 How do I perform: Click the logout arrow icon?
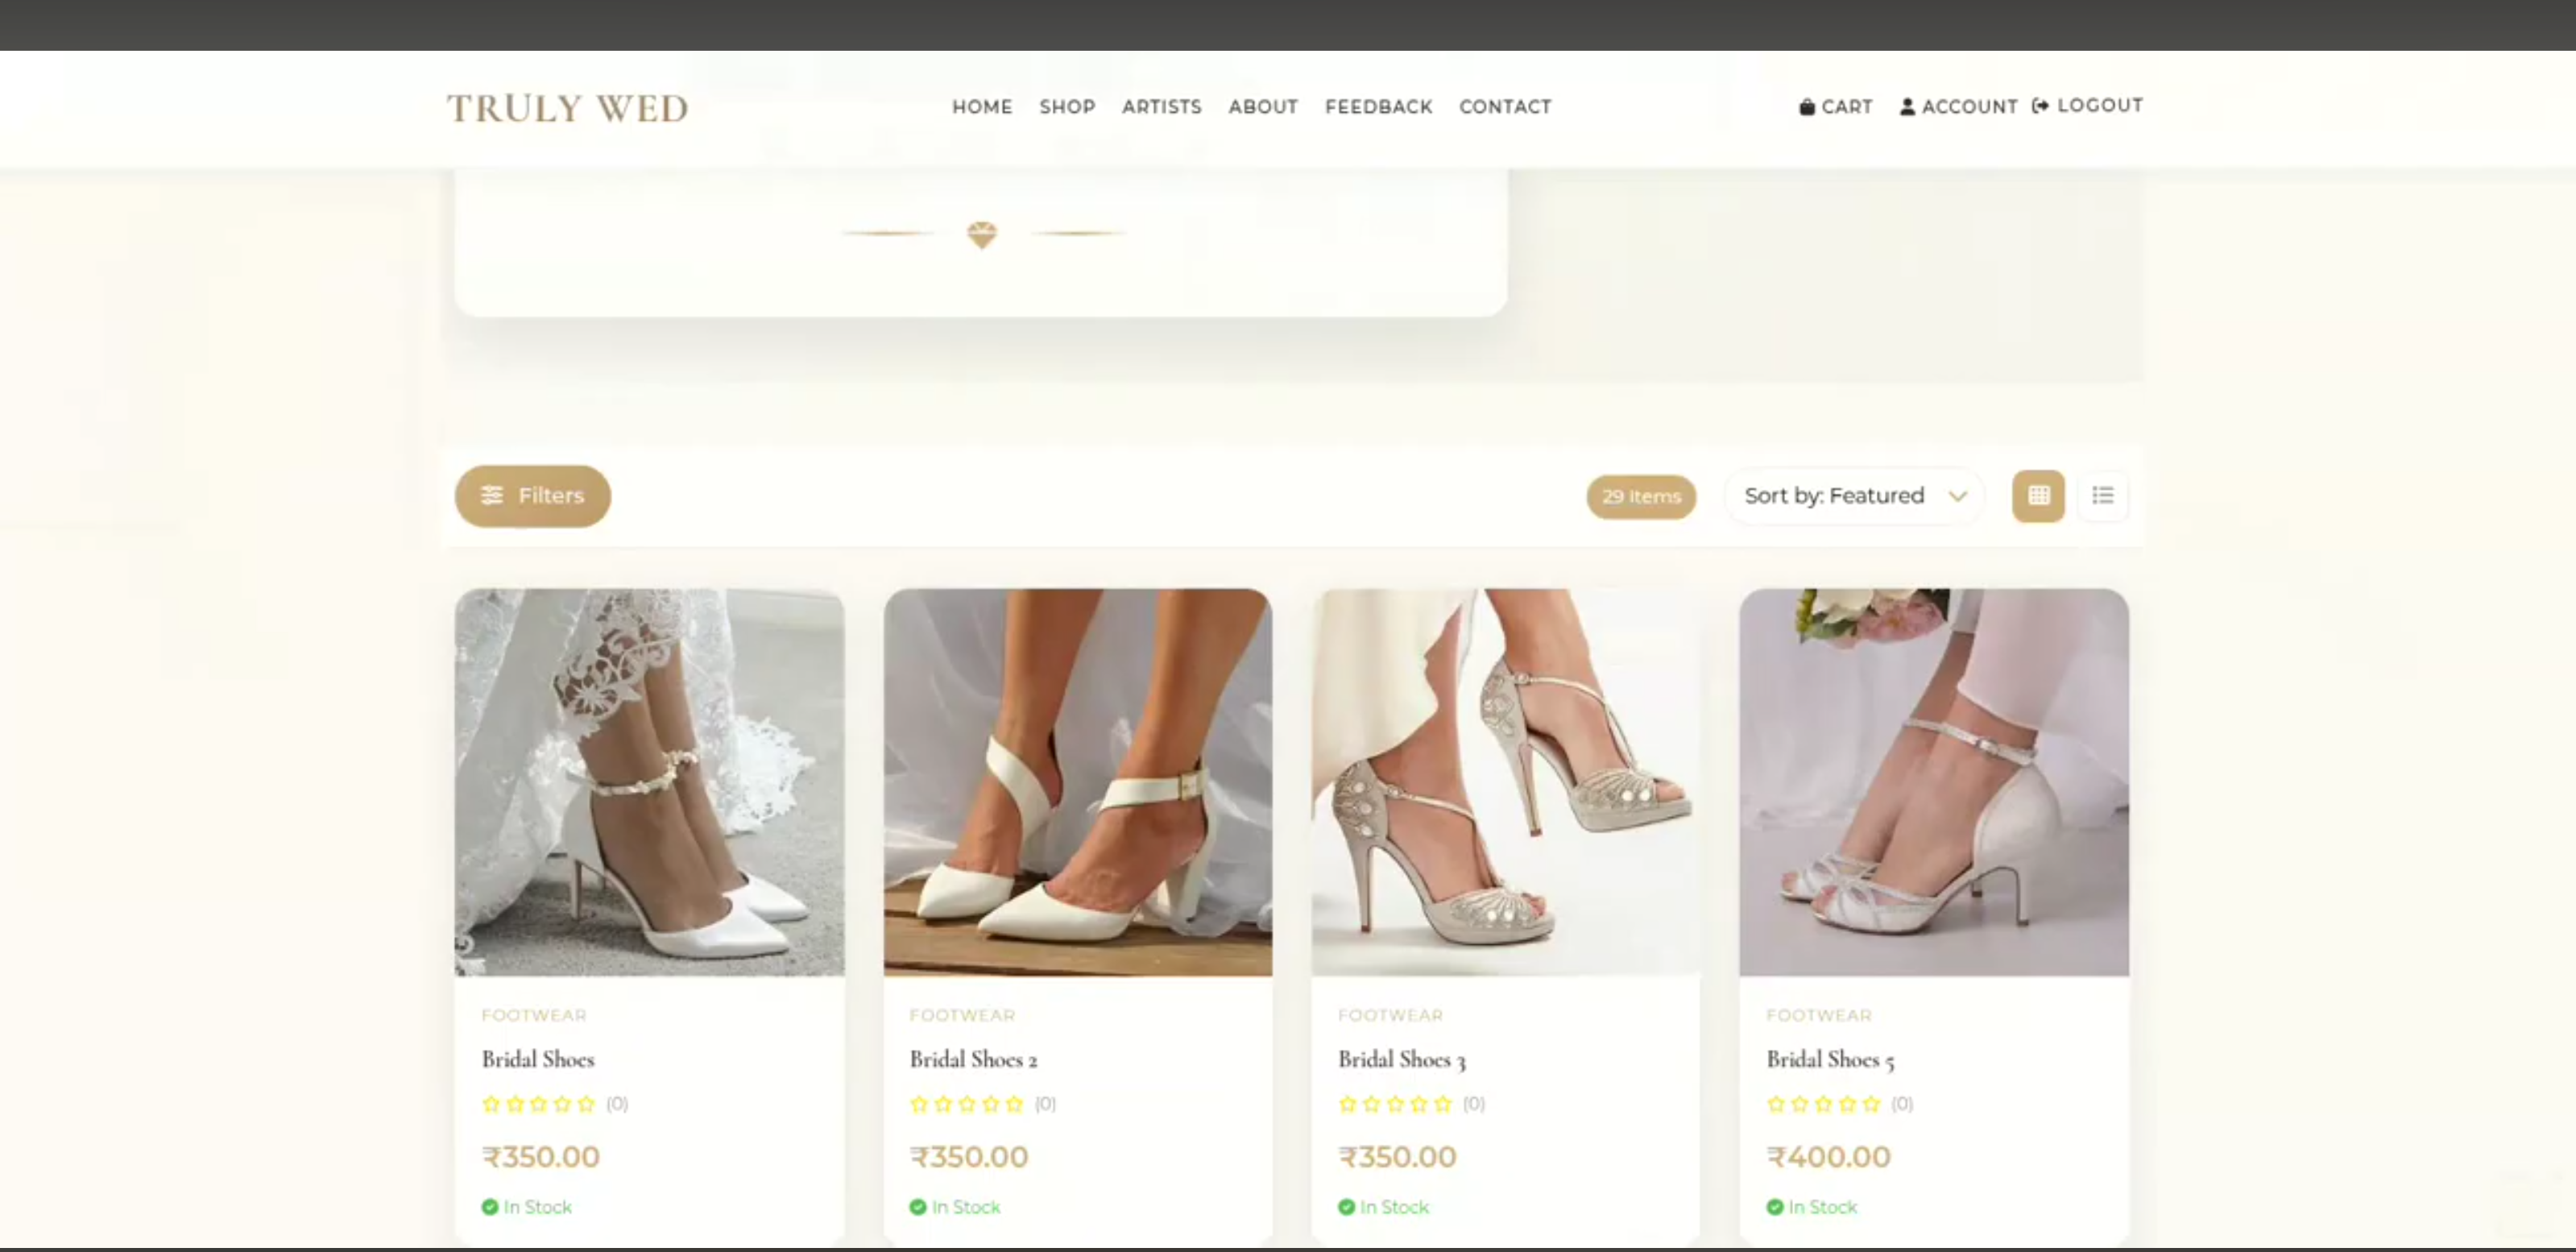point(2040,105)
